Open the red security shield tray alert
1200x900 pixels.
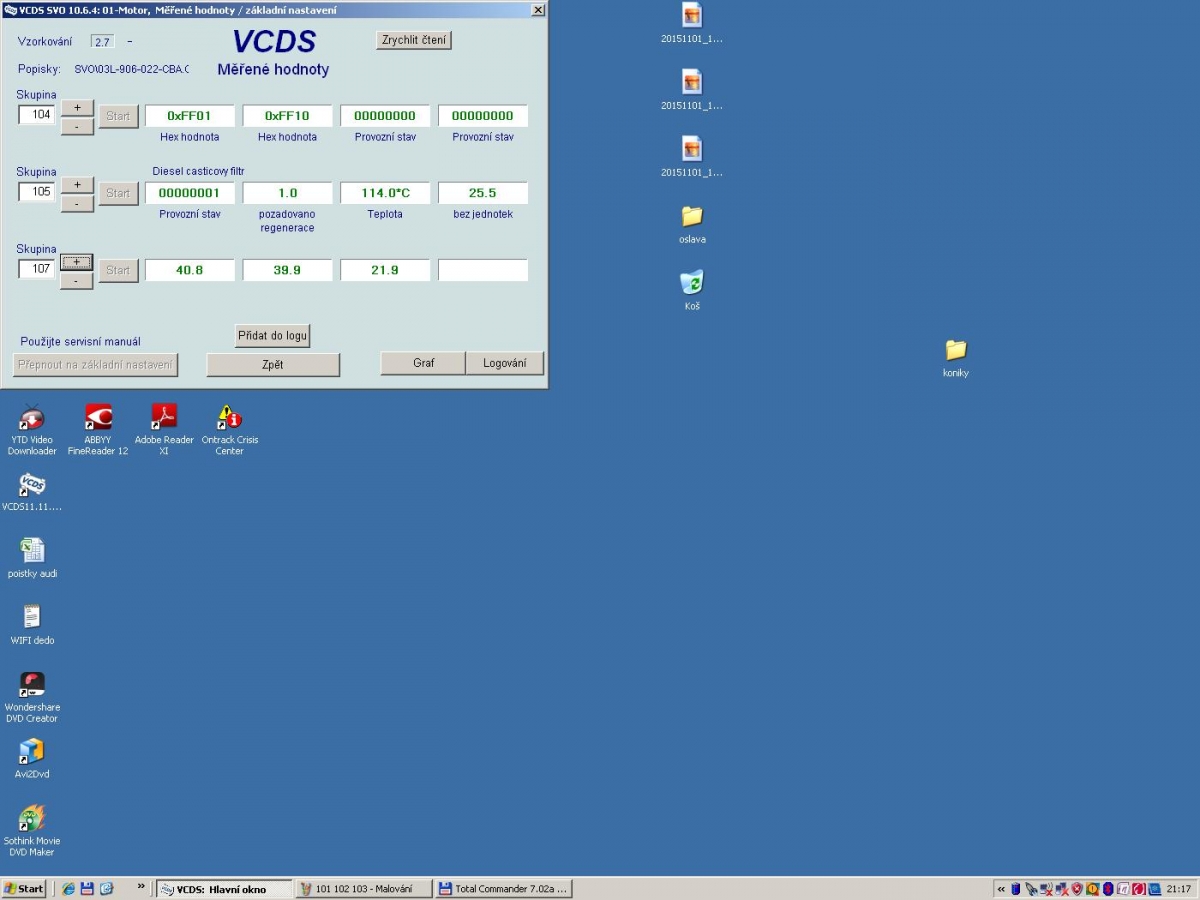point(1077,888)
